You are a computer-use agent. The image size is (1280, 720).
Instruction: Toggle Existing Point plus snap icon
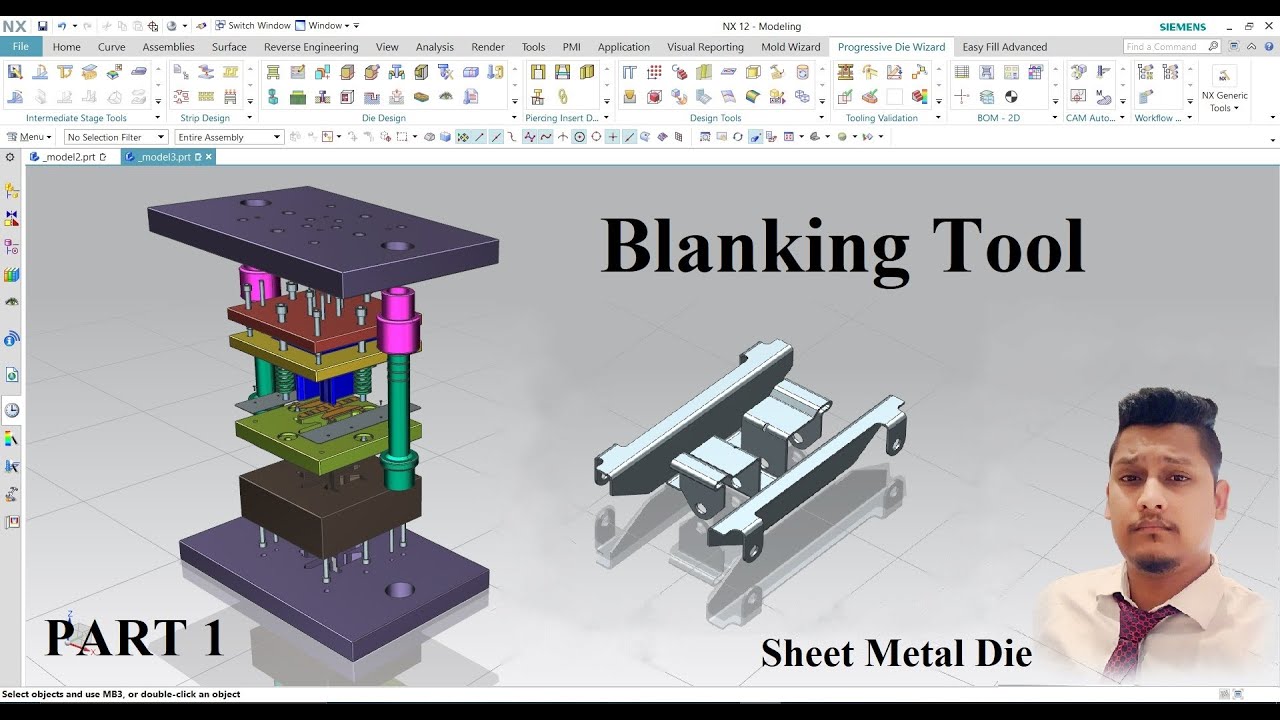click(613, 137)
